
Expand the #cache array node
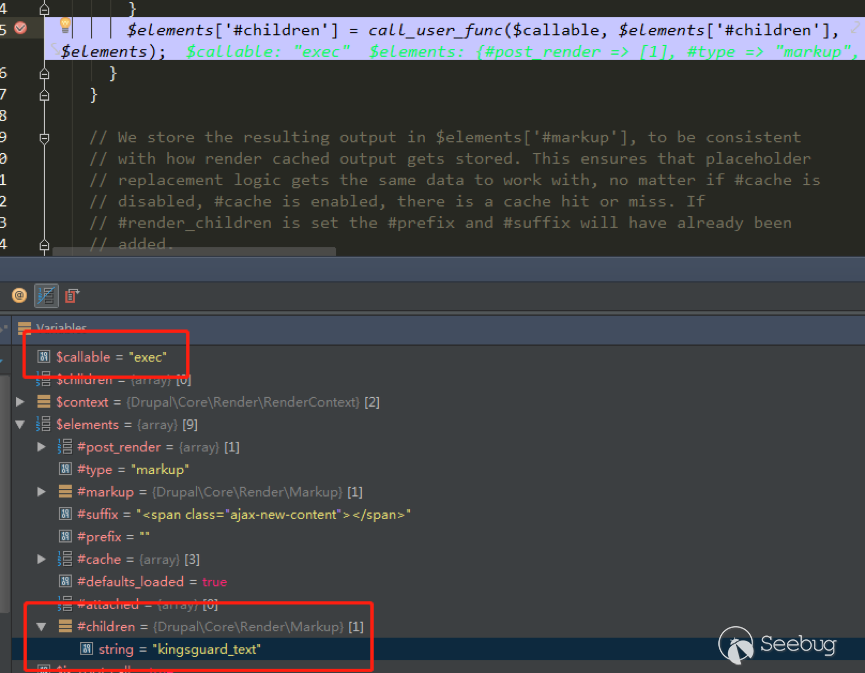click(41, 559)
